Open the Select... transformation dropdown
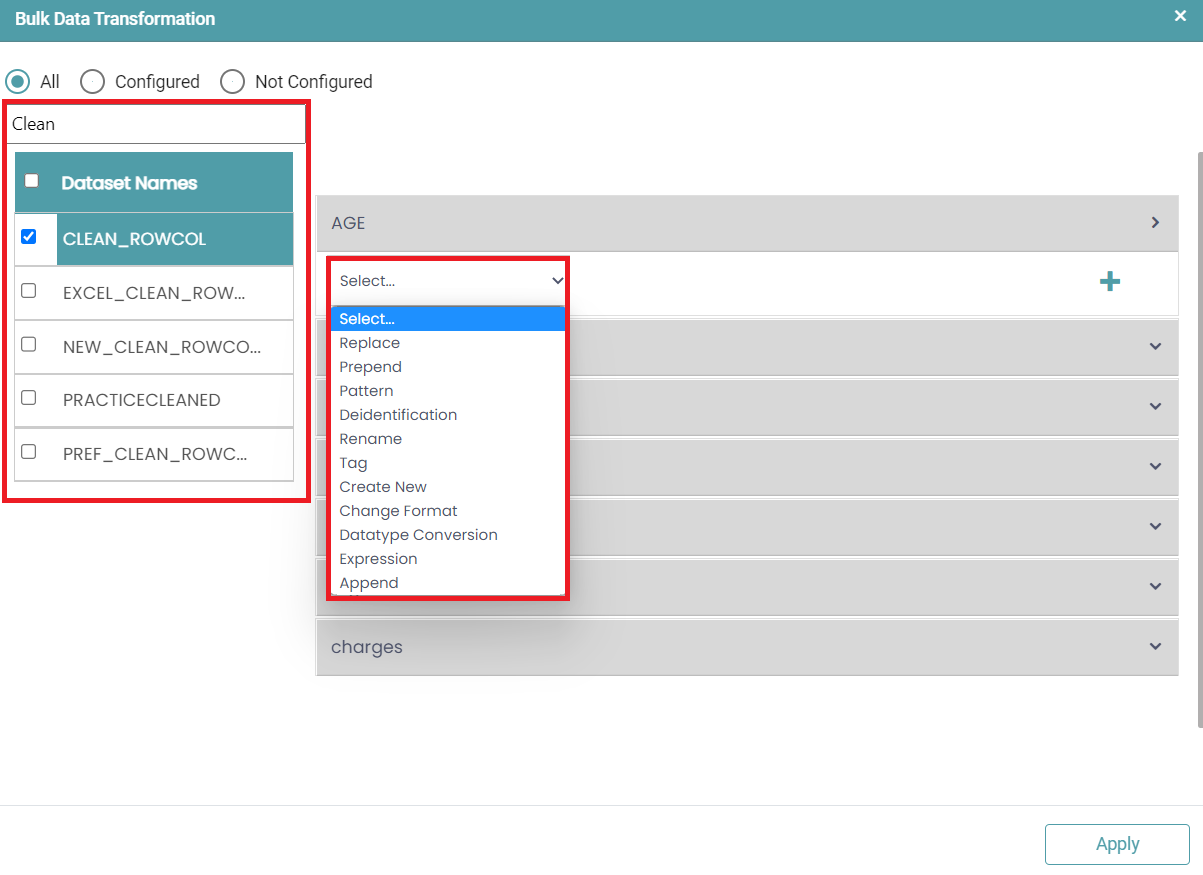This screenshot has width=1203, height=875. (450, 281)
